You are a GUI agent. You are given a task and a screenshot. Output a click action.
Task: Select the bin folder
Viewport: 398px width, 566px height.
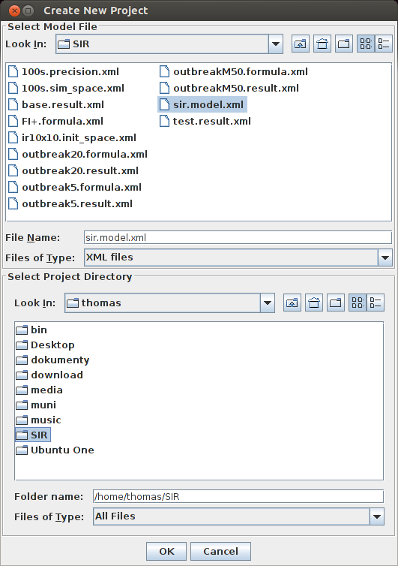tap(32, 330)
